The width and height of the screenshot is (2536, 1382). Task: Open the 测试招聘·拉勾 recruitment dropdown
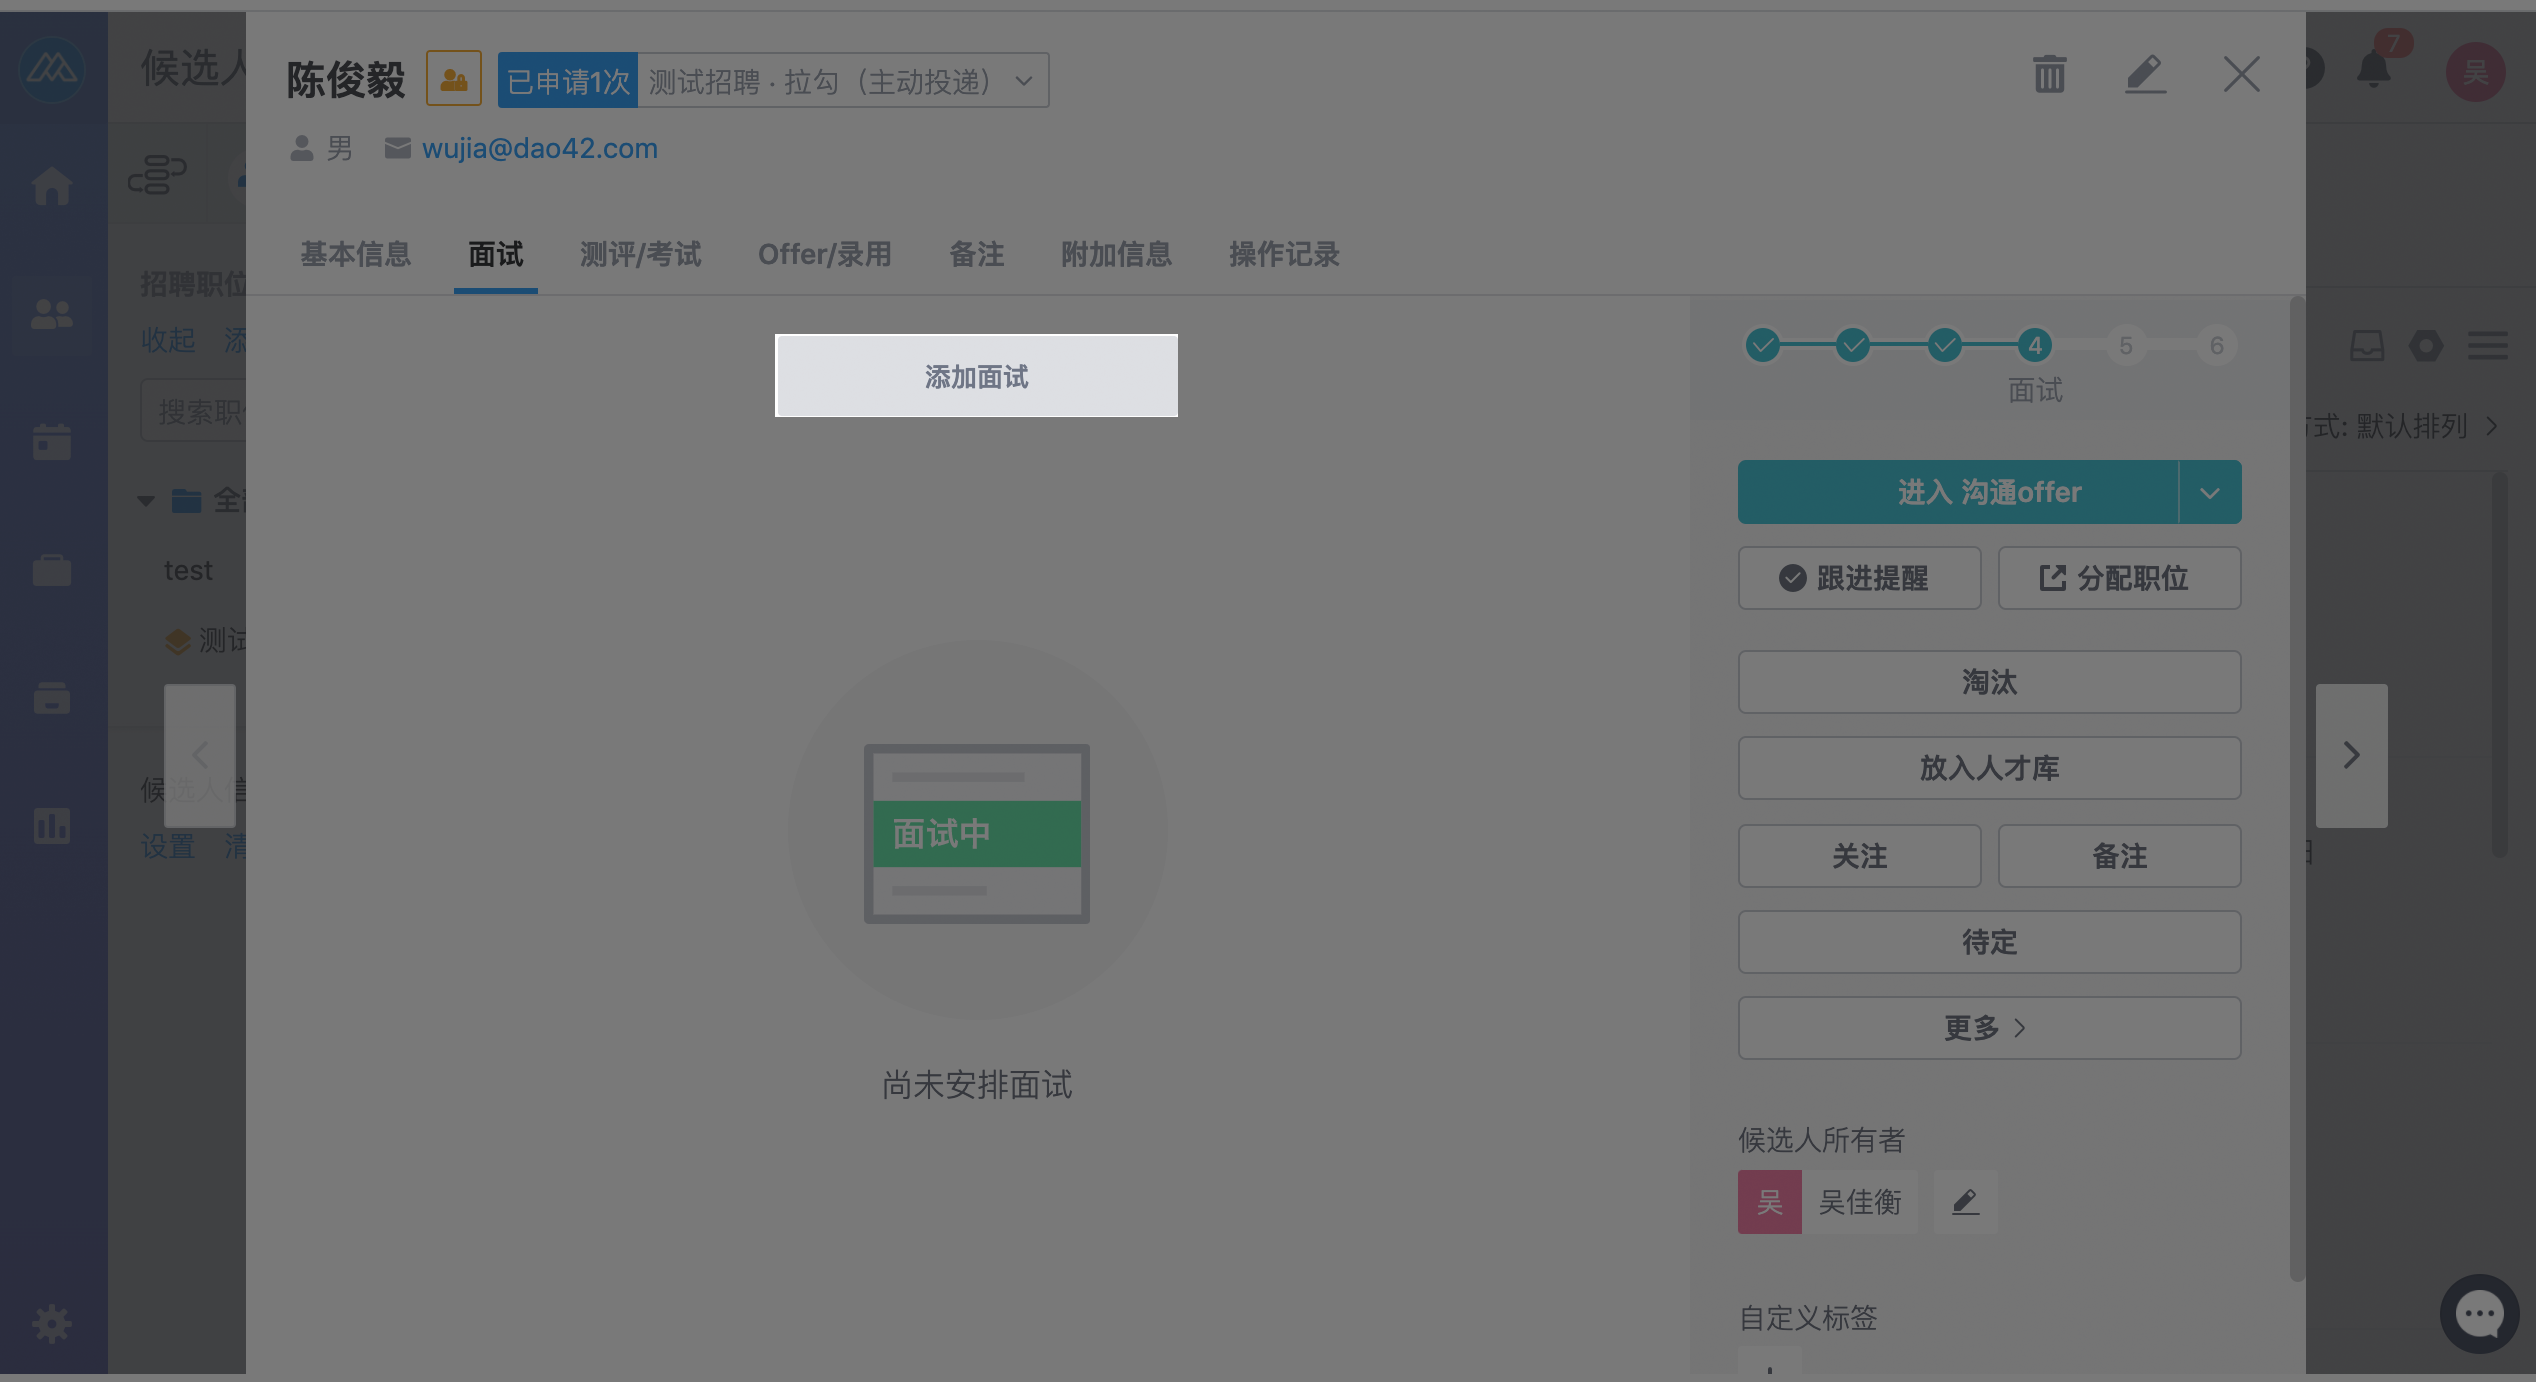coord(1024,80)
